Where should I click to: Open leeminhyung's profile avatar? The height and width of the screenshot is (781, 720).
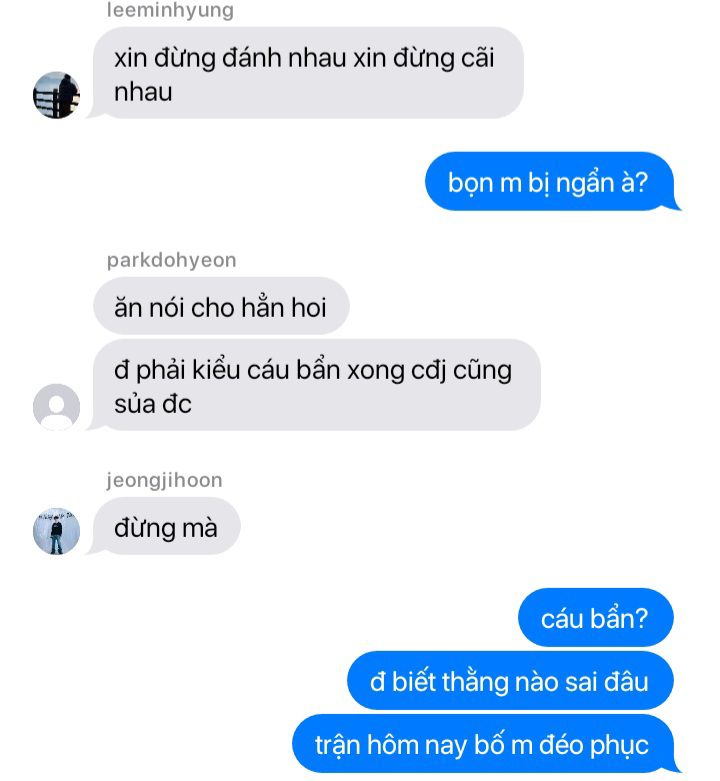point(56,95)
